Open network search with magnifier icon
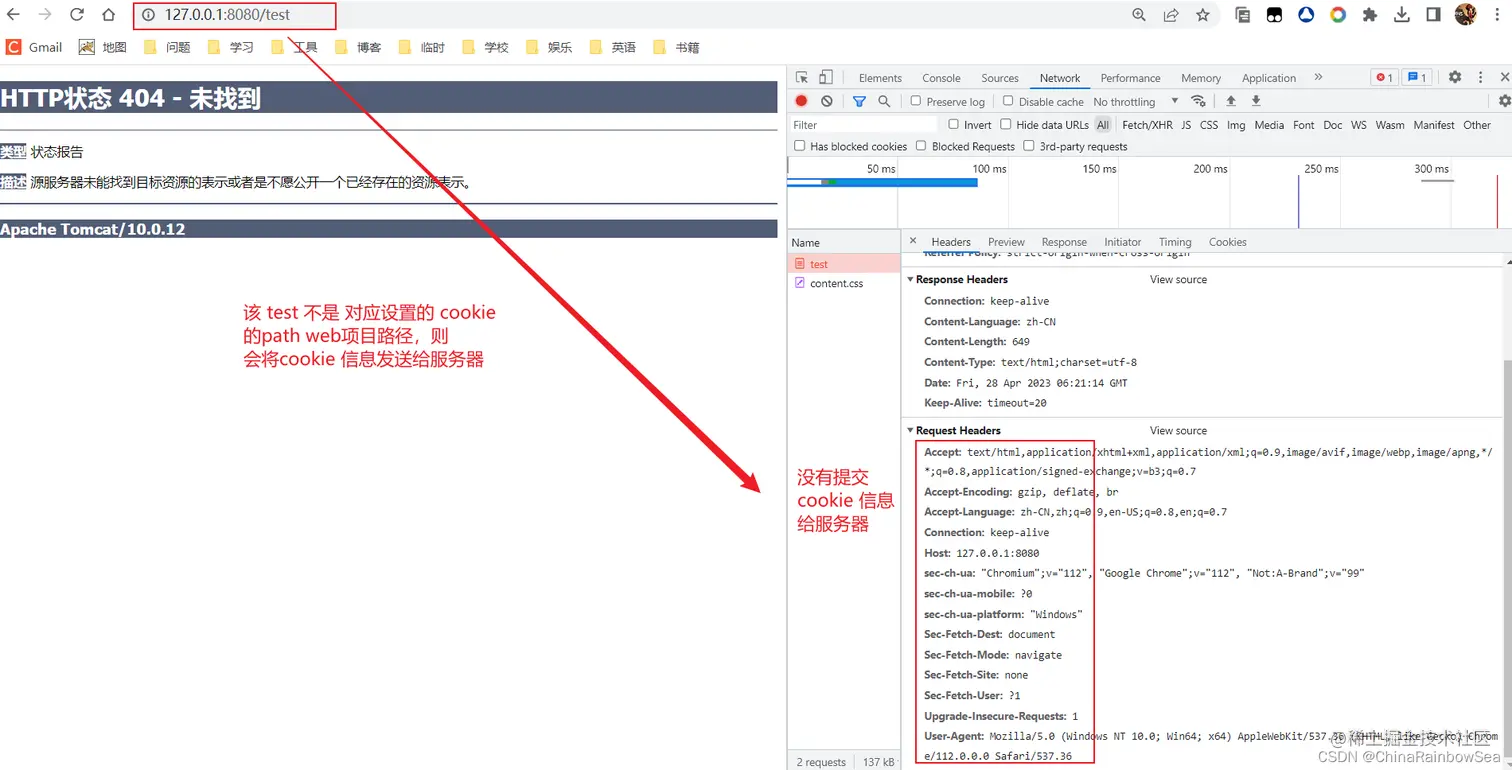 tap(884, 101)
